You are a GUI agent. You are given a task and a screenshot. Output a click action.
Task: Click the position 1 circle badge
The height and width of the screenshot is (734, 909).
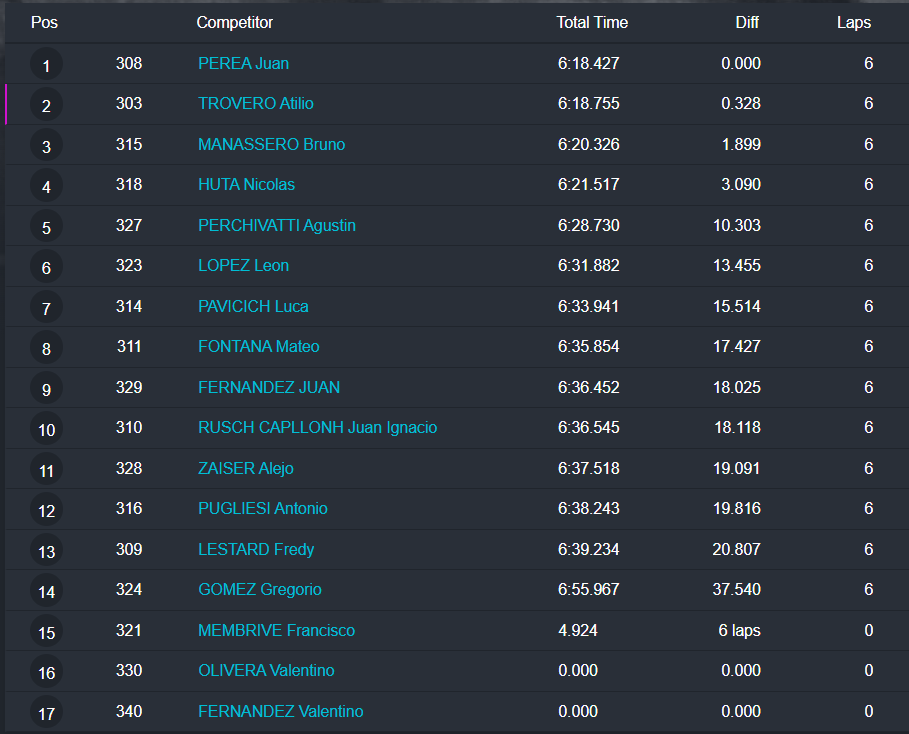46,66
